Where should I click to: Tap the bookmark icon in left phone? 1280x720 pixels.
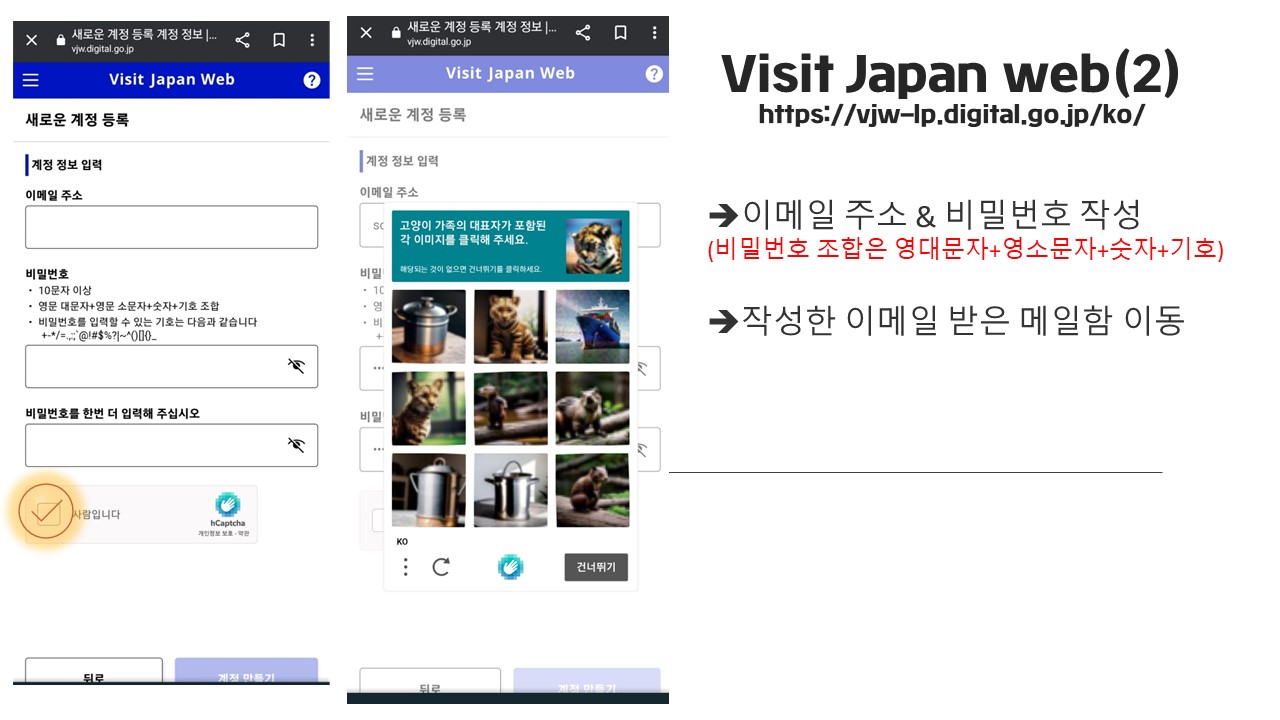click(x=279, y=40)
